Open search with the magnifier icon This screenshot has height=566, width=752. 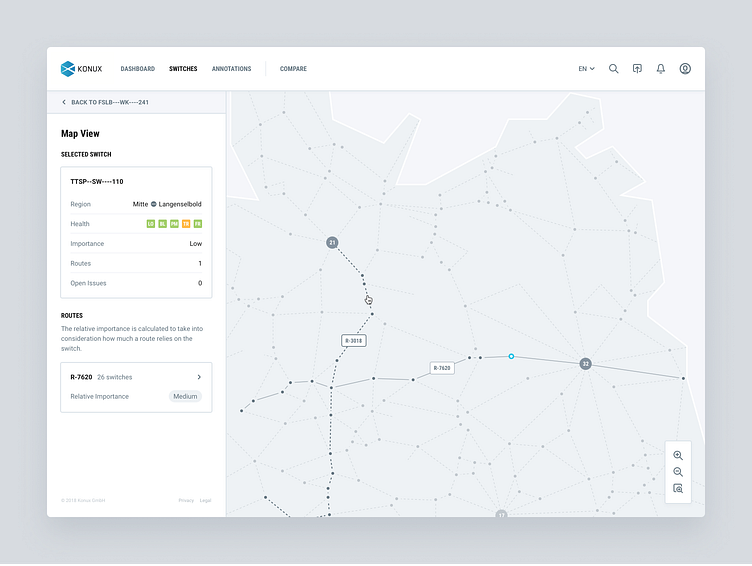614,69
